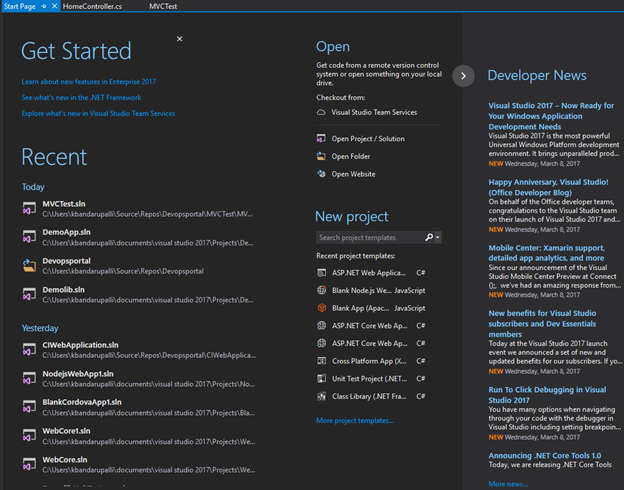The width and height of the screenshot is (624, 490).
Task: Collapse the Developer News panel with the chevron
Action: tap(463, 76)
